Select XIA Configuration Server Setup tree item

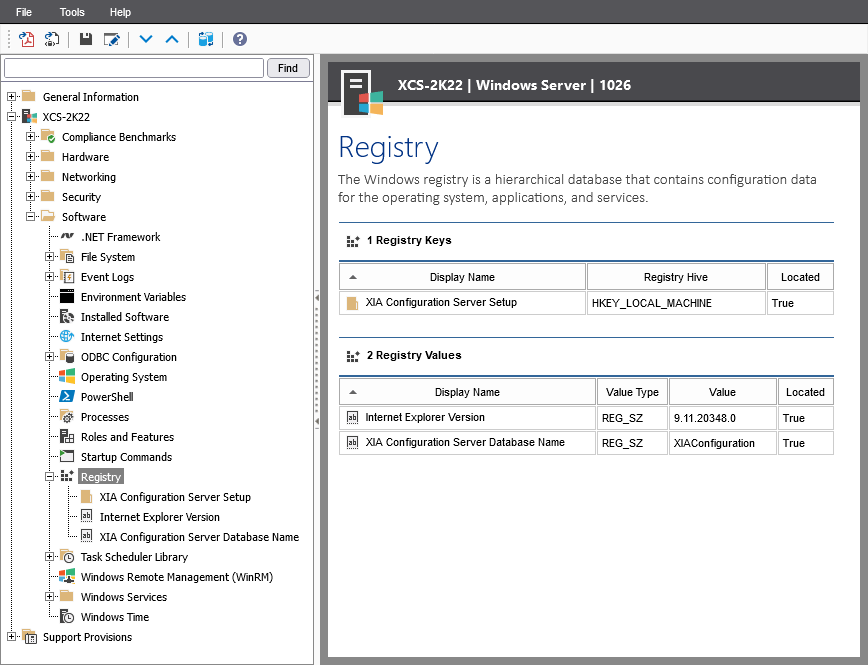click(175, 497)
